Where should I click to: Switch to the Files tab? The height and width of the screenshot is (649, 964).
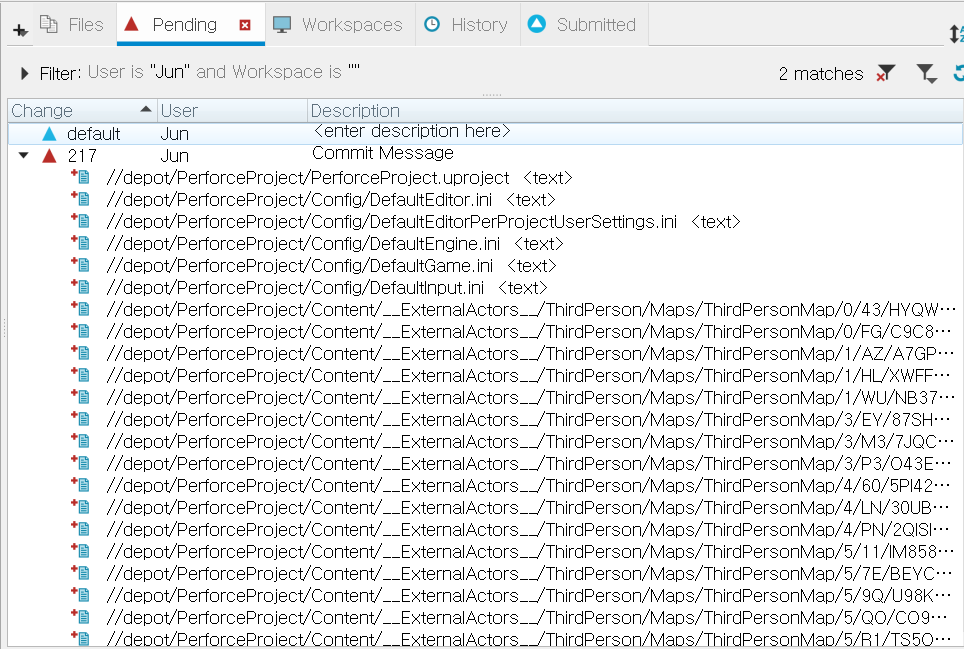click(x=72, y=25)
